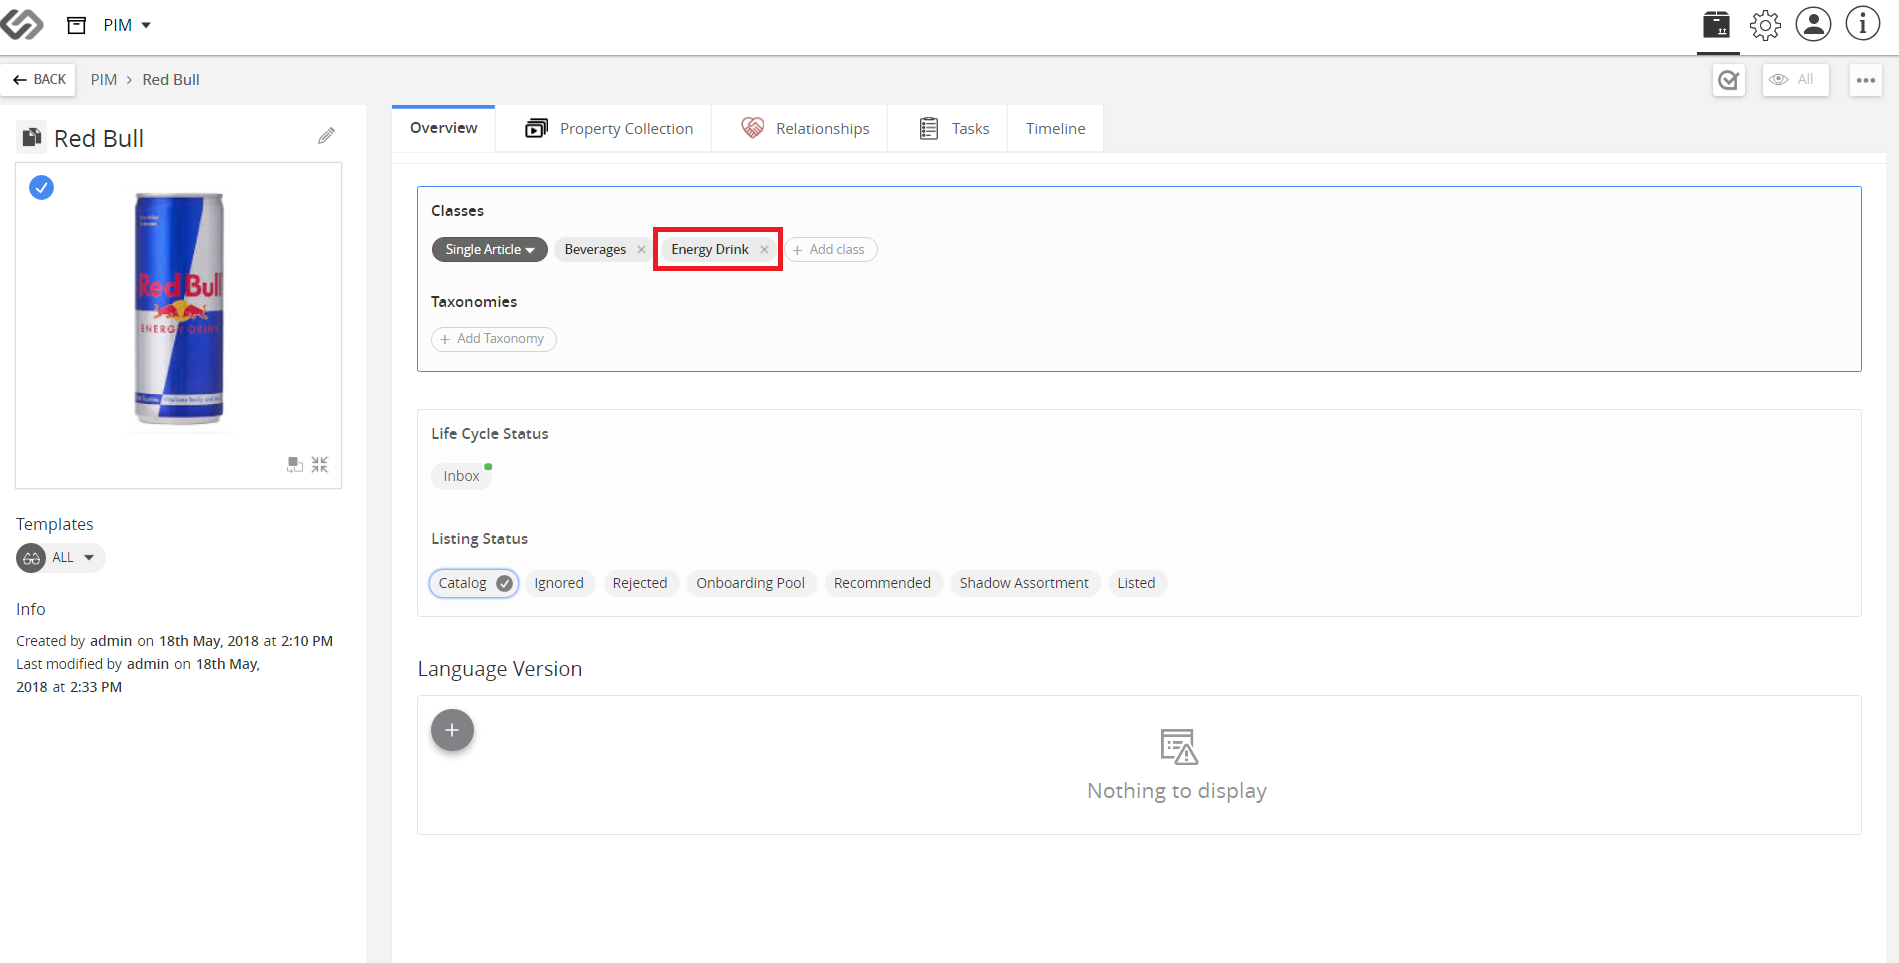
Task: Click the archive box icon beside PIM
Action: [x=76, y=25]
